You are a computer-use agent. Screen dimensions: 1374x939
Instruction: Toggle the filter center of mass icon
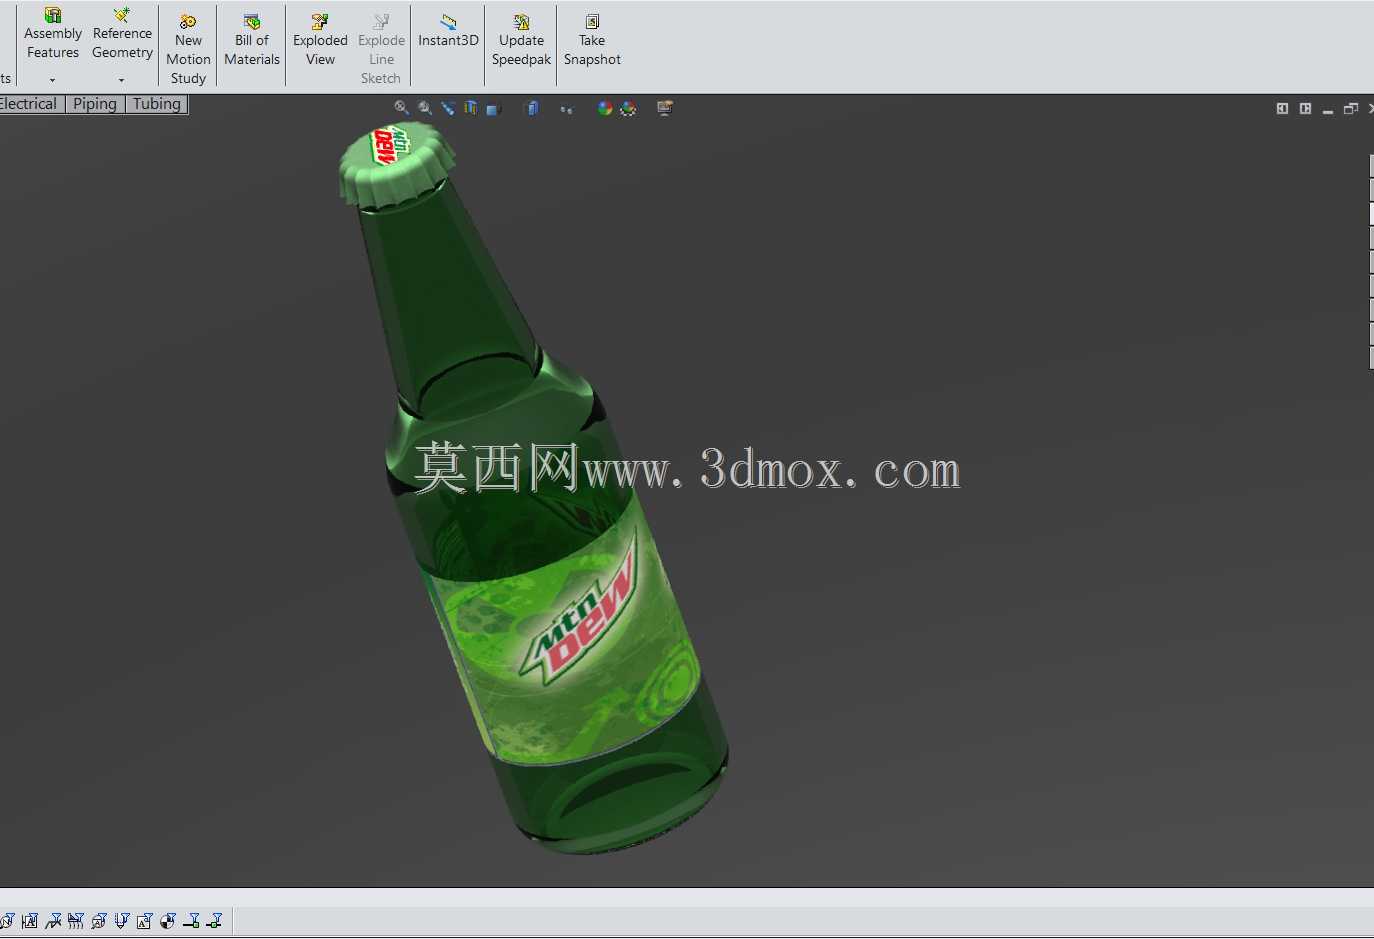[168, 921]
